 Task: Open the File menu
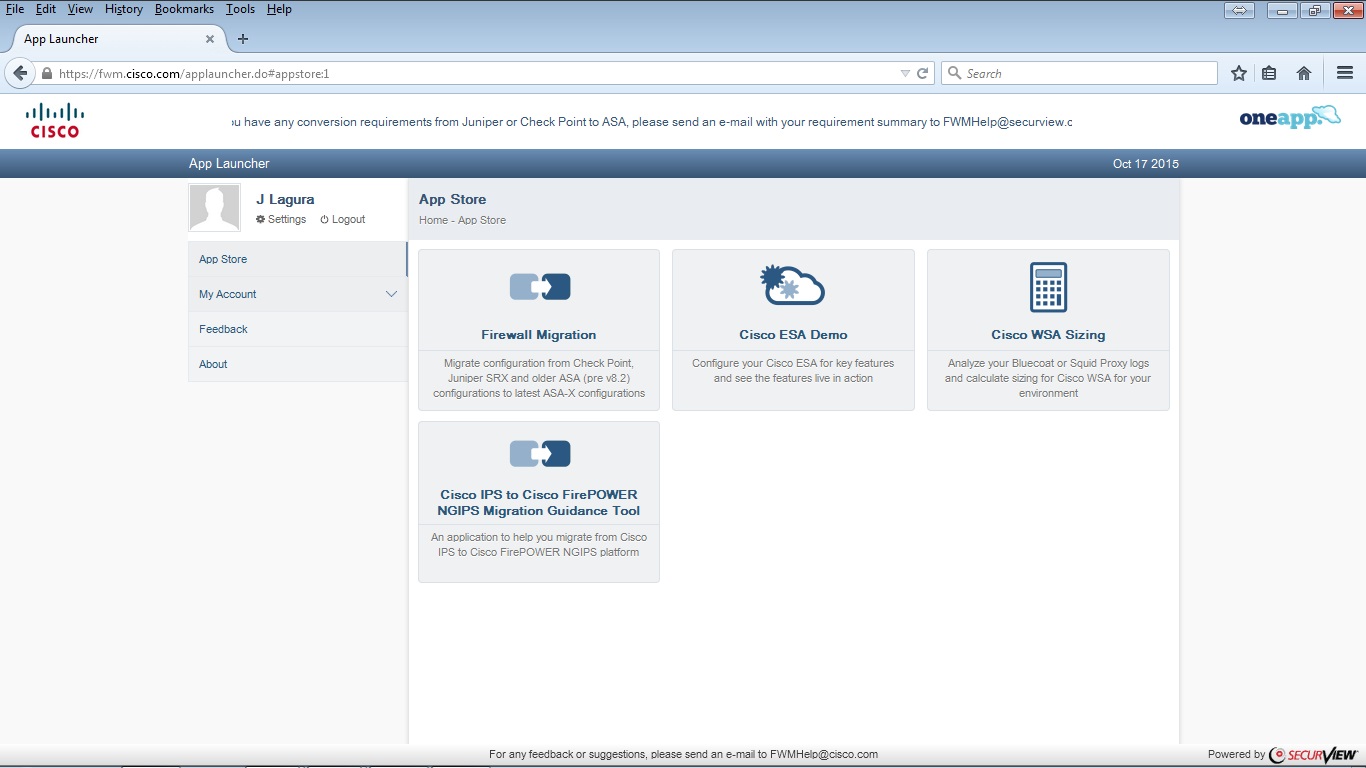pyautogui.click(x=15, y=9)
